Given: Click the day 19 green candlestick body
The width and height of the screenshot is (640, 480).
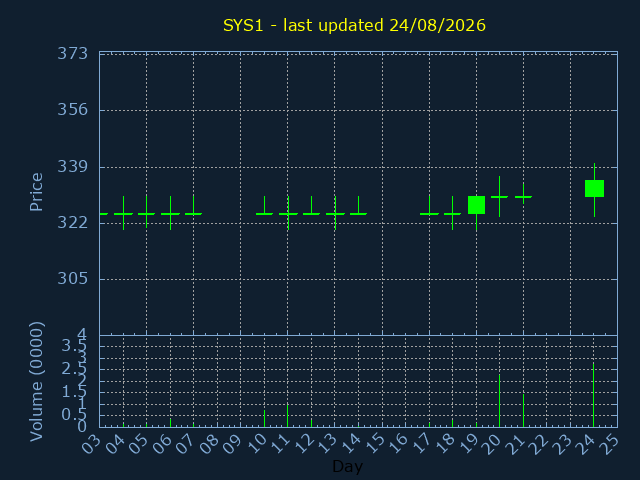Looking at the screenshot, I should [476, 205].
